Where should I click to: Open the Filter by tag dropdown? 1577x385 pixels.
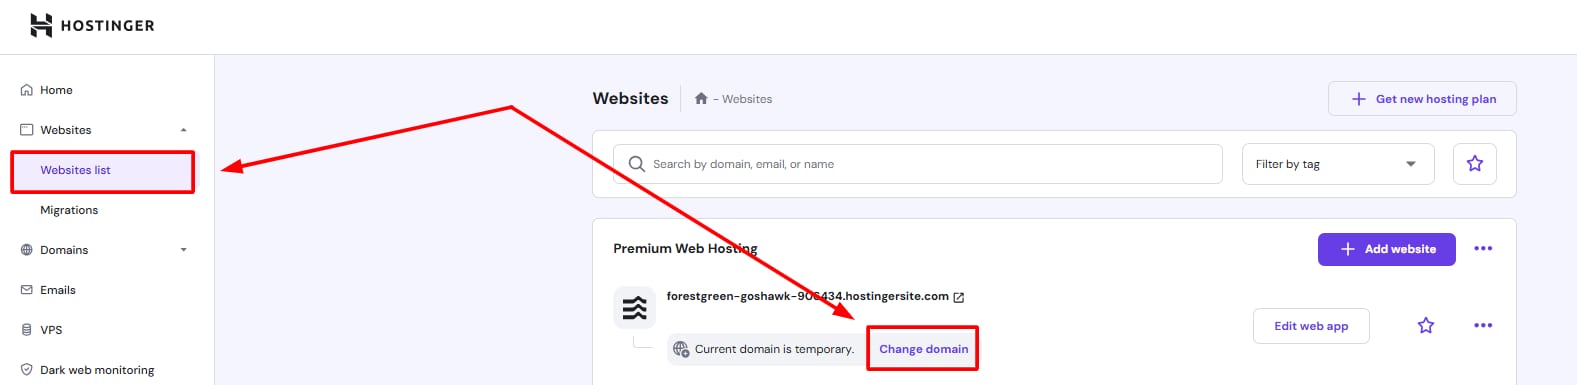click(1338, 164)
